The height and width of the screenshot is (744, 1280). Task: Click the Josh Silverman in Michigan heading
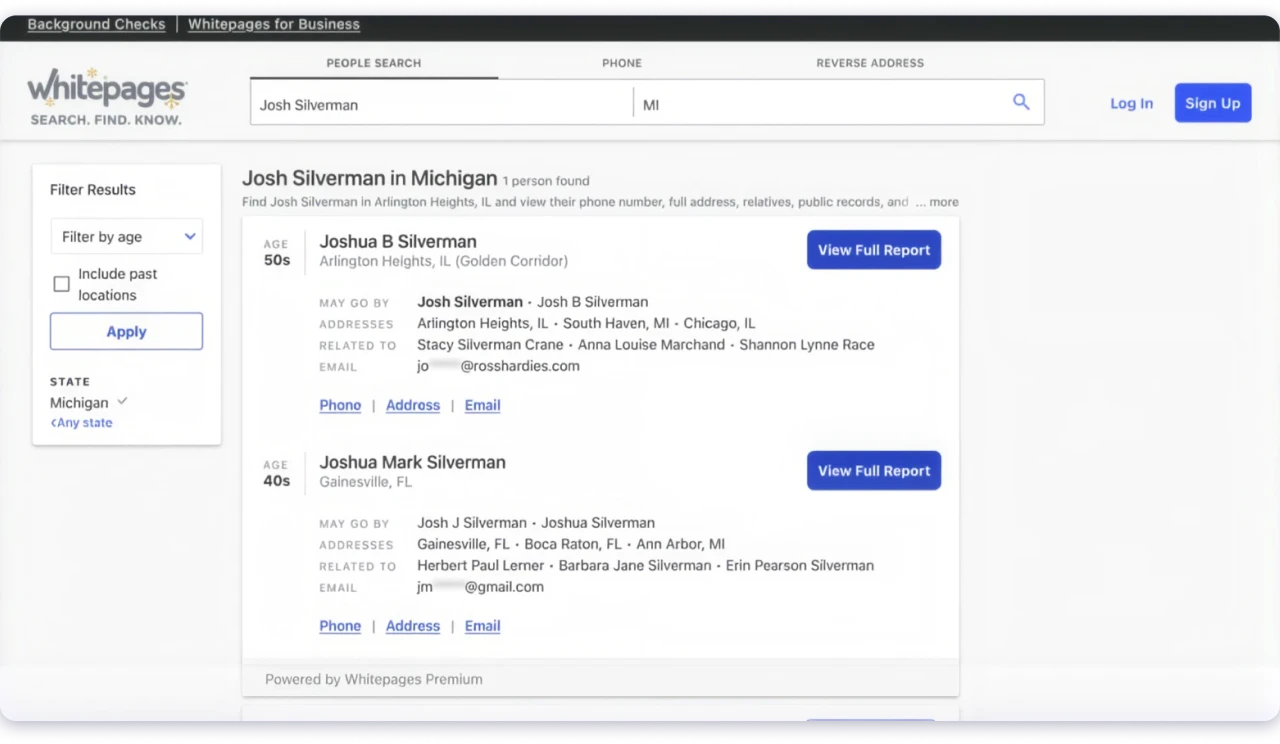[370, 178]
